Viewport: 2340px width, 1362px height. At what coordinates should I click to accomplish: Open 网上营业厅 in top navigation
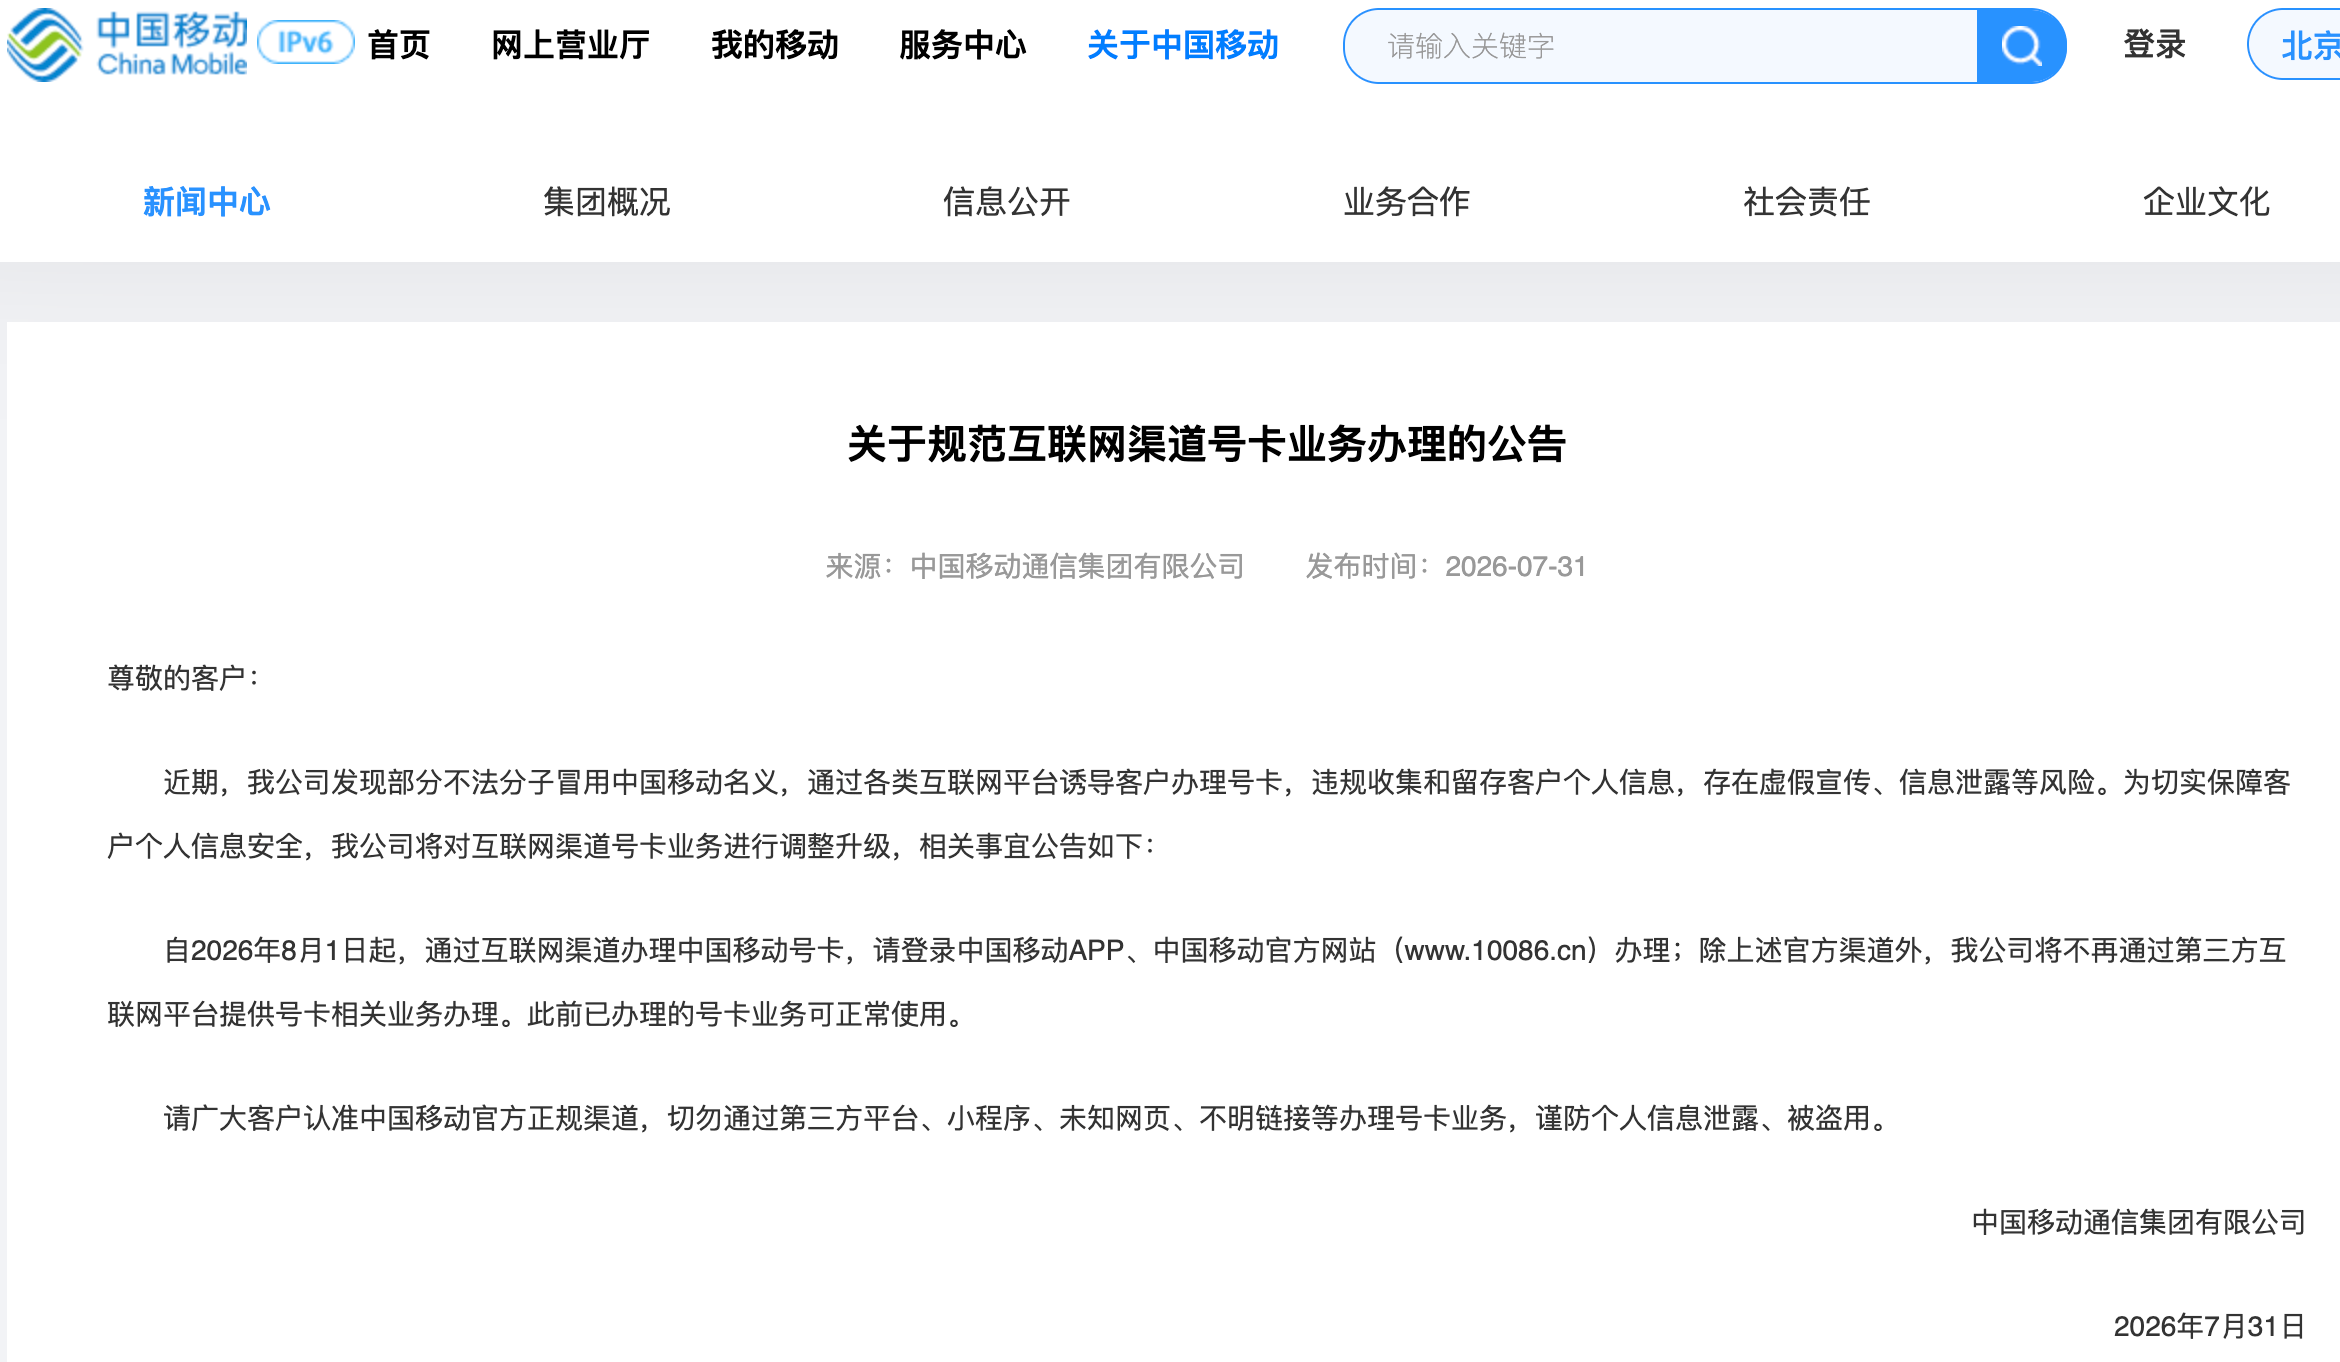pos(571,45)
